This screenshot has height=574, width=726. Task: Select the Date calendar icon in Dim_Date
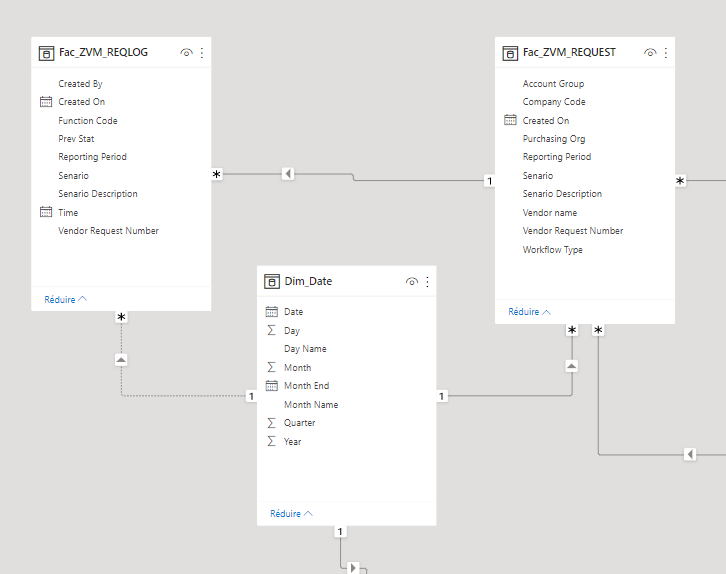tap(272, 312)
